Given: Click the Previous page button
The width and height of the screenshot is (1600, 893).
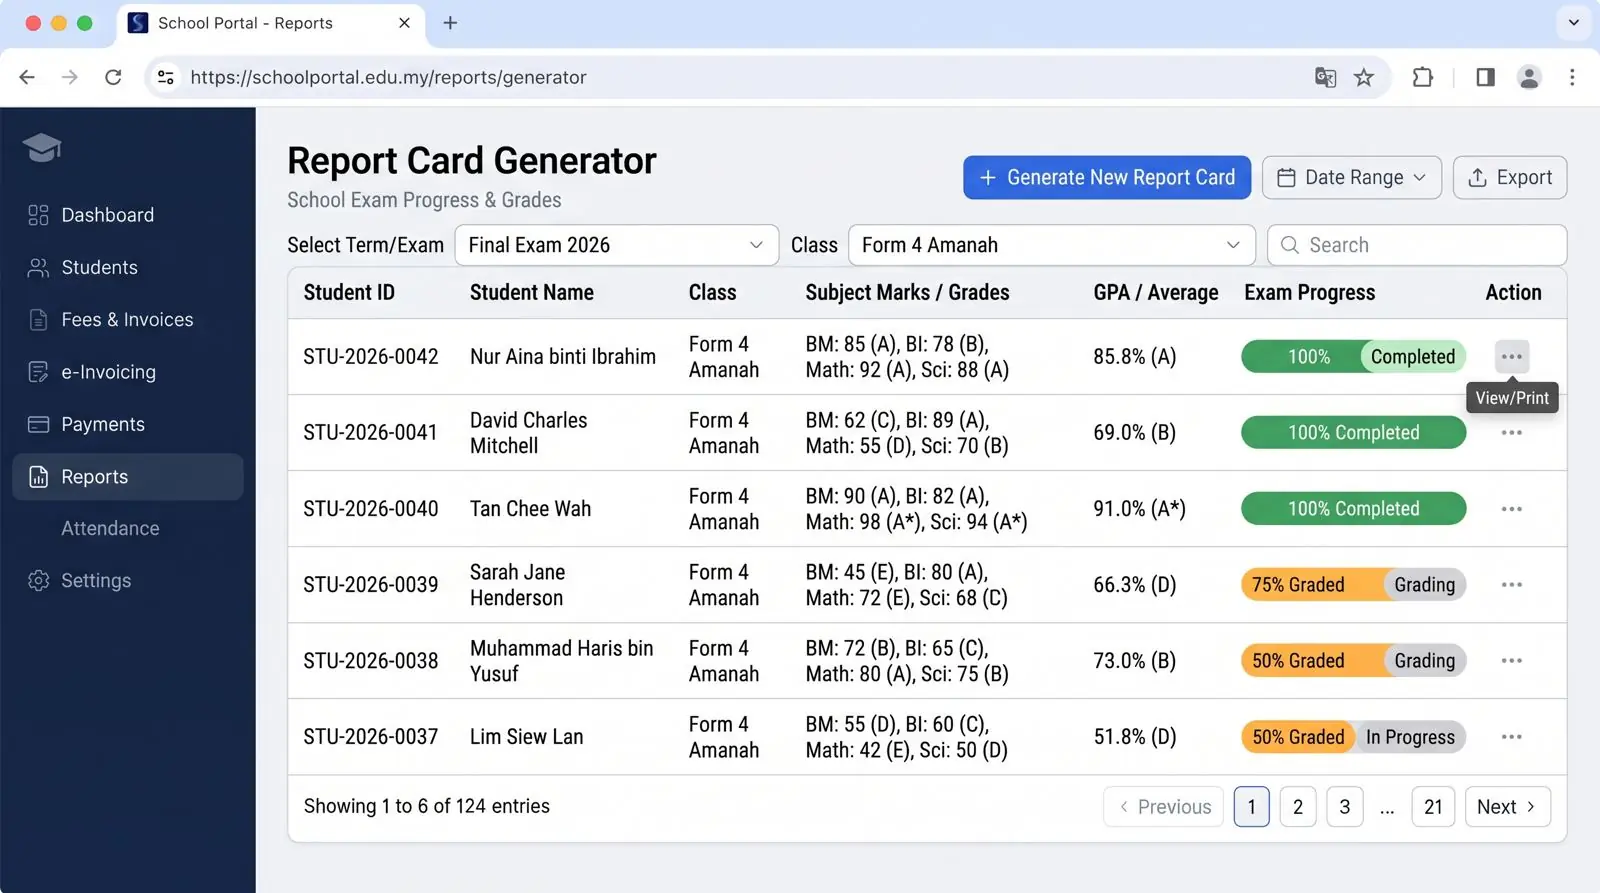Looking at the screenshot, I should [1163, 807].
